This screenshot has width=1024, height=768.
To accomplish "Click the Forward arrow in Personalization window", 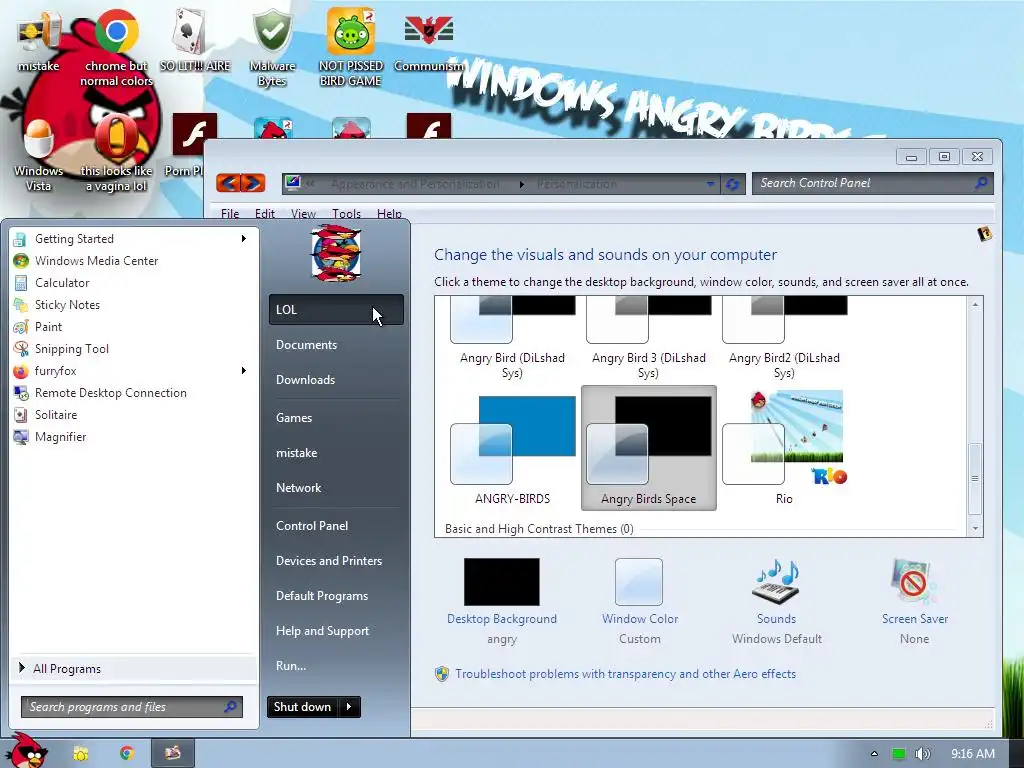I will coord(253,184).
